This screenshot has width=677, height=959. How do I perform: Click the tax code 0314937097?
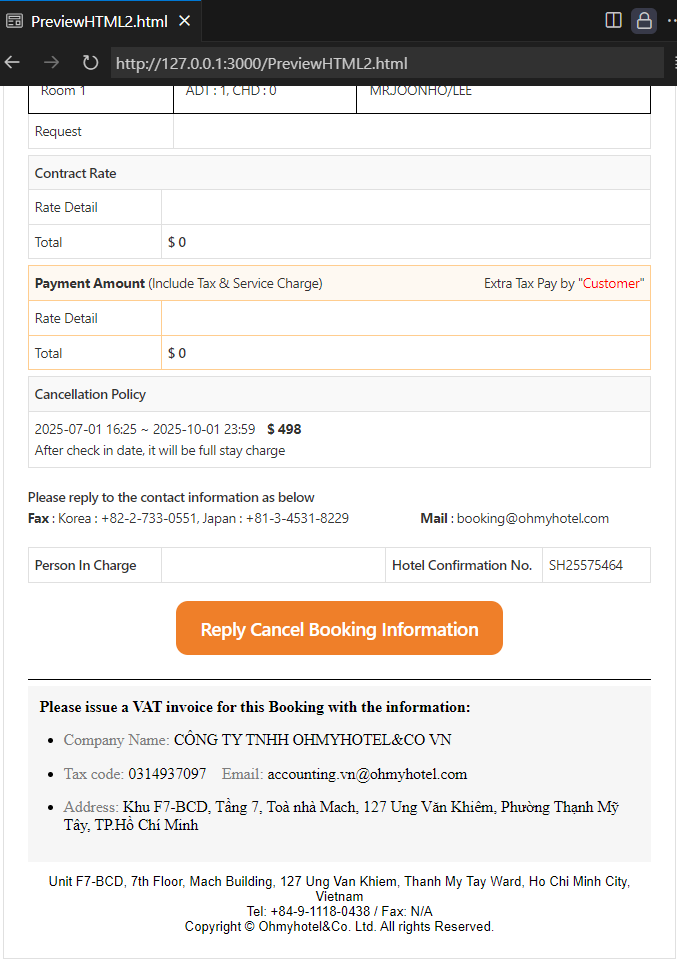click(167, 774)
